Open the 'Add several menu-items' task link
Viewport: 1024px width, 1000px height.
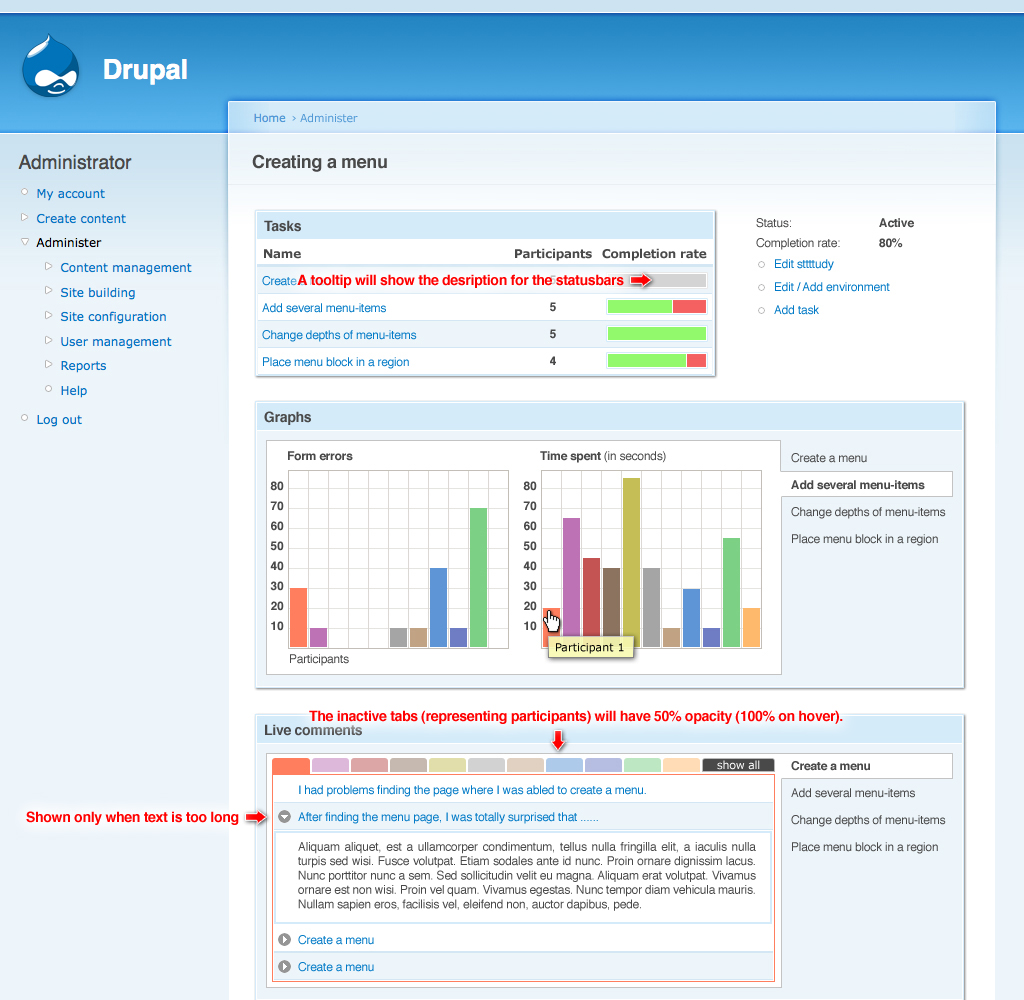click(324, 308)
